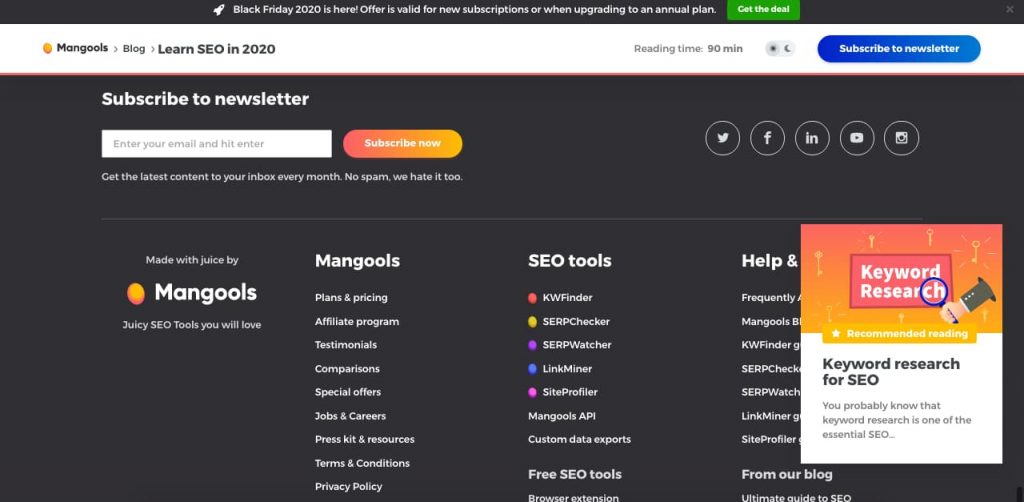Click the rocket icon in banner
The height and width of the screenshot is (502, 1024).
[219, 10]
